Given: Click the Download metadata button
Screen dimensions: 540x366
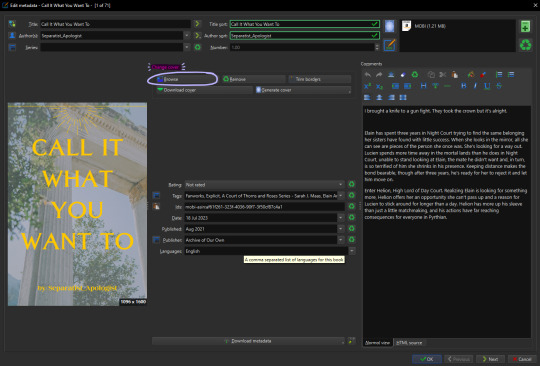Looking at the screenshot, I should click(248, 341).
